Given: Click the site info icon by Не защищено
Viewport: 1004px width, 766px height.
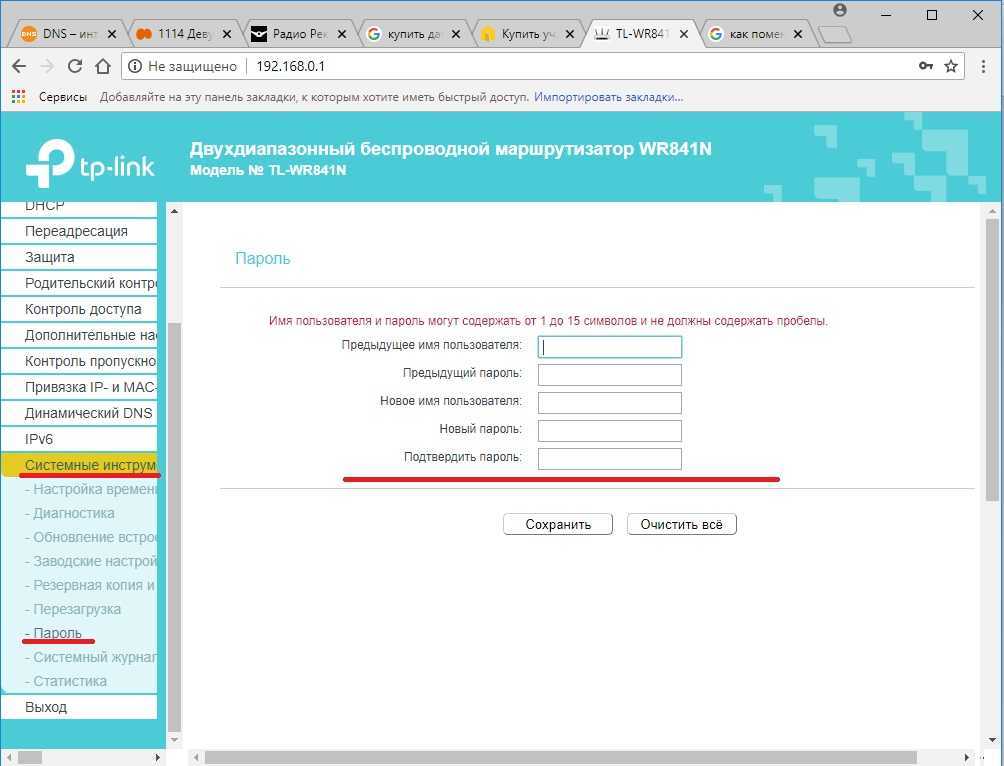Looking at the screenshot, I should [134, 66].
